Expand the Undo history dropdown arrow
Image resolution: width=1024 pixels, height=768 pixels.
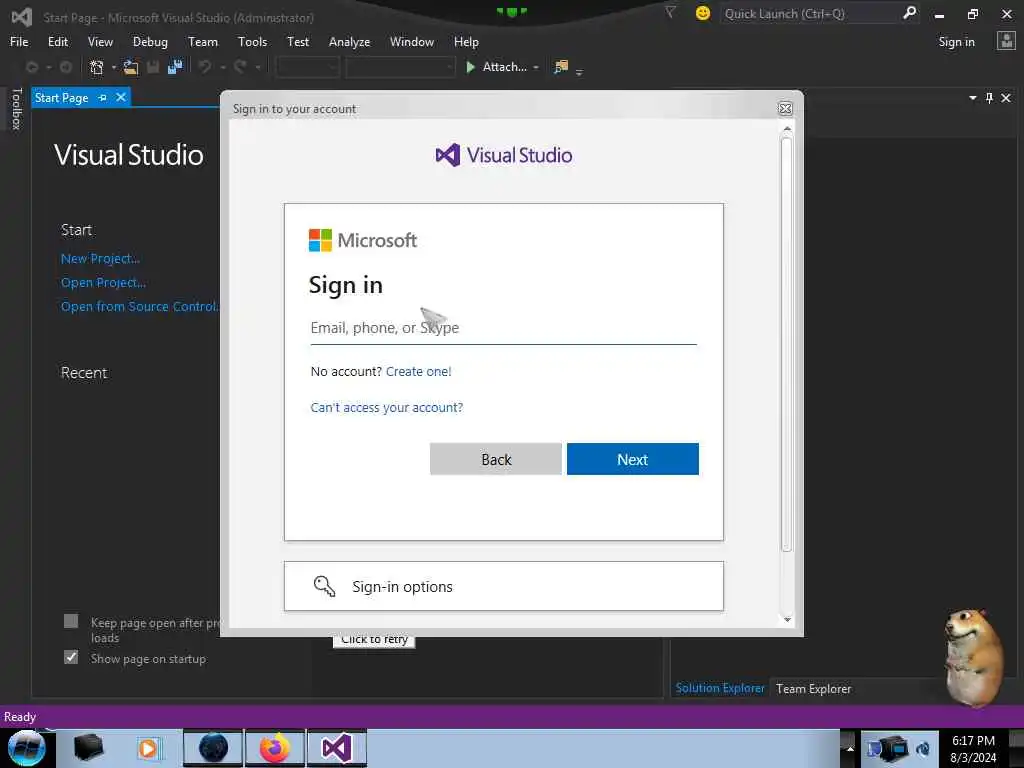click(x=223, y=67)
